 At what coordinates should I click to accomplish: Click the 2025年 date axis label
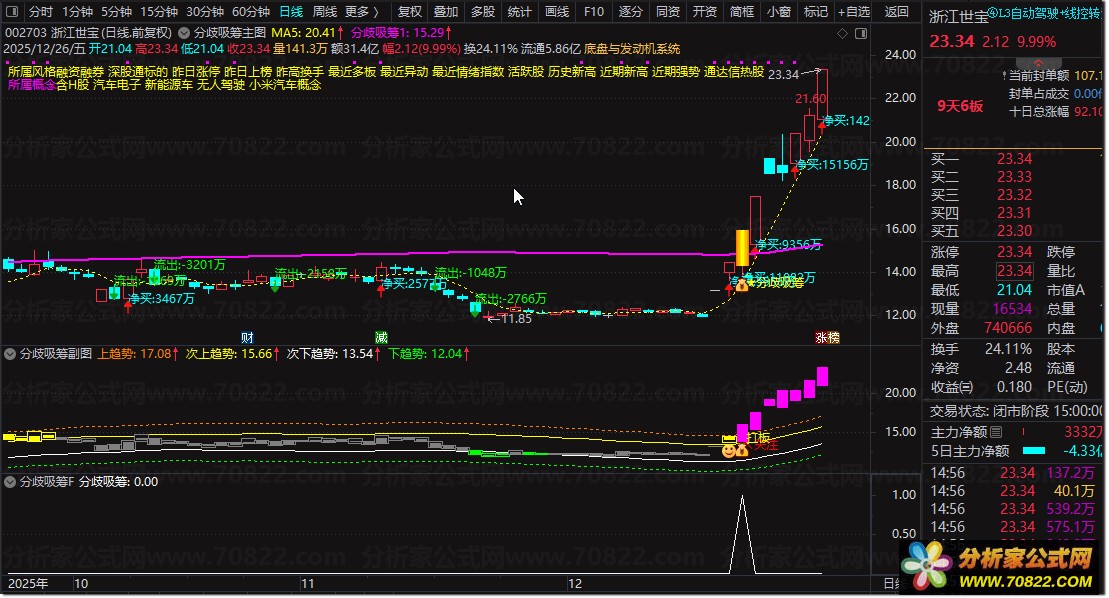[x=28, y=584]
